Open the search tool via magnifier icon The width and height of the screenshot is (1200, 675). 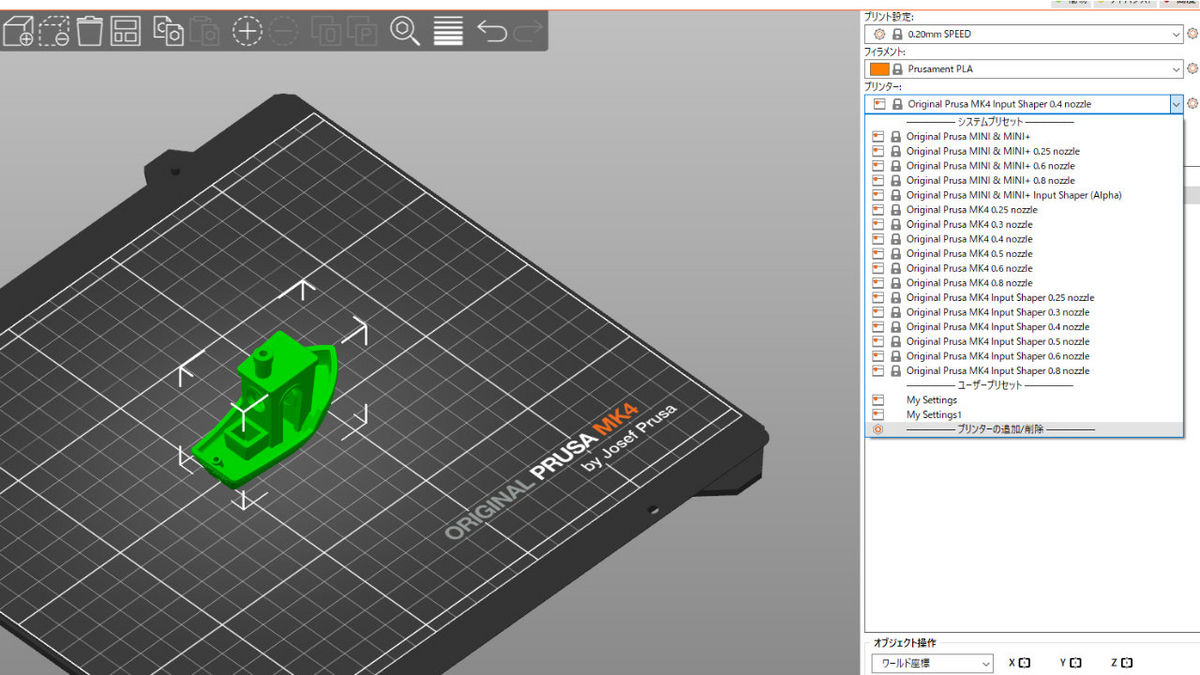pos(405,31)
